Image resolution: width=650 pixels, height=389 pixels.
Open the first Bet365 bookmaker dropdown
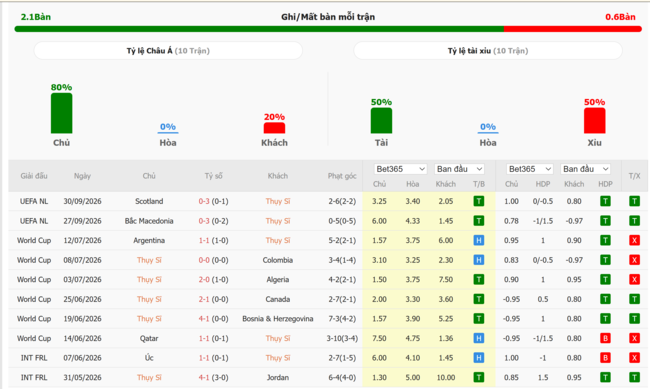pos(400,169)
